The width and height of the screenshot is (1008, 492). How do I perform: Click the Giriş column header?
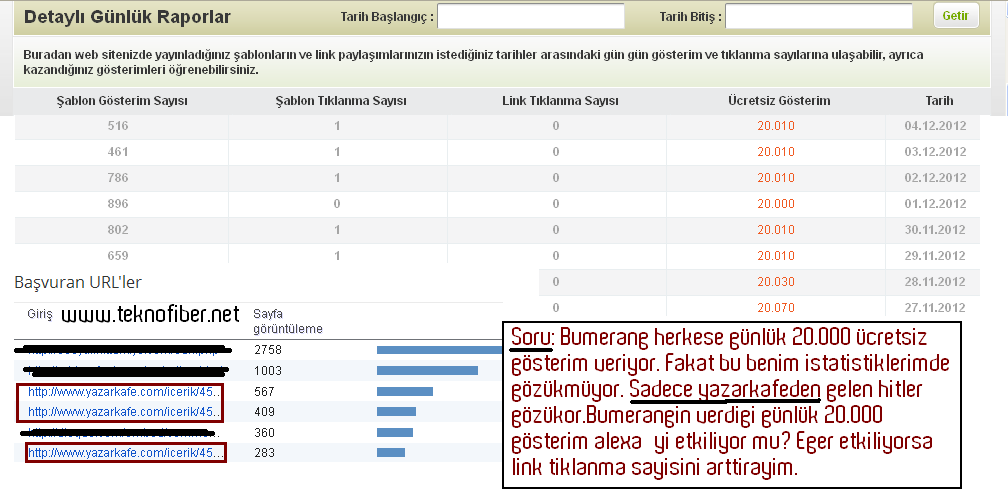coord(40,314)
